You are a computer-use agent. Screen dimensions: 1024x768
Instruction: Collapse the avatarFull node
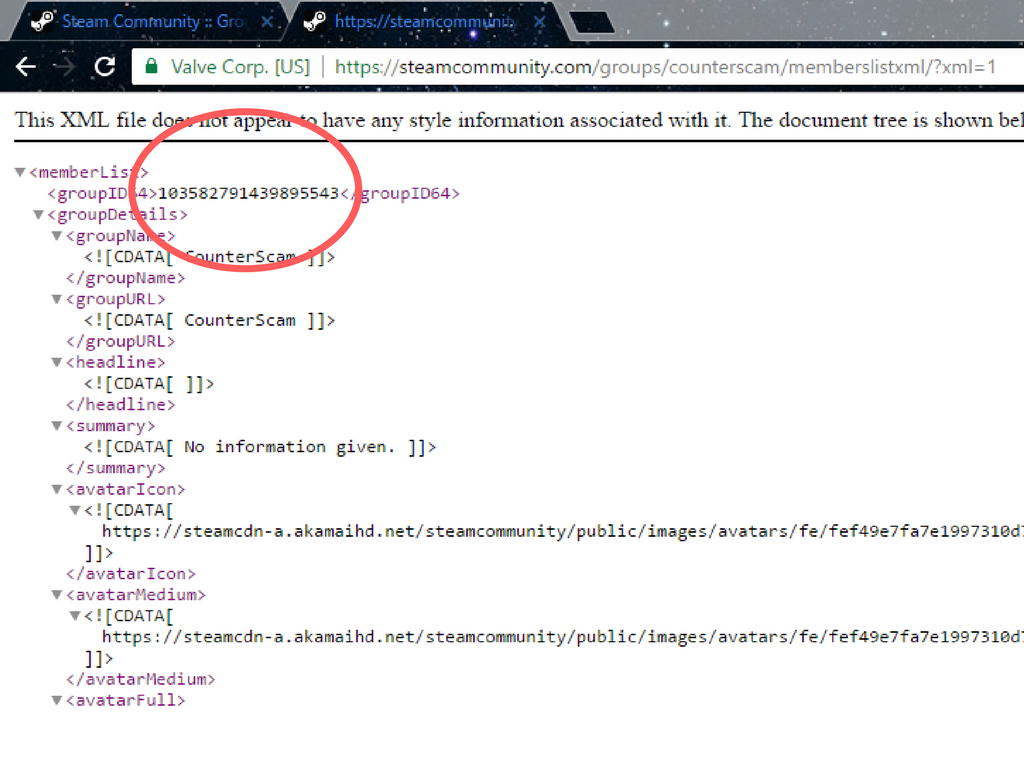57,701
